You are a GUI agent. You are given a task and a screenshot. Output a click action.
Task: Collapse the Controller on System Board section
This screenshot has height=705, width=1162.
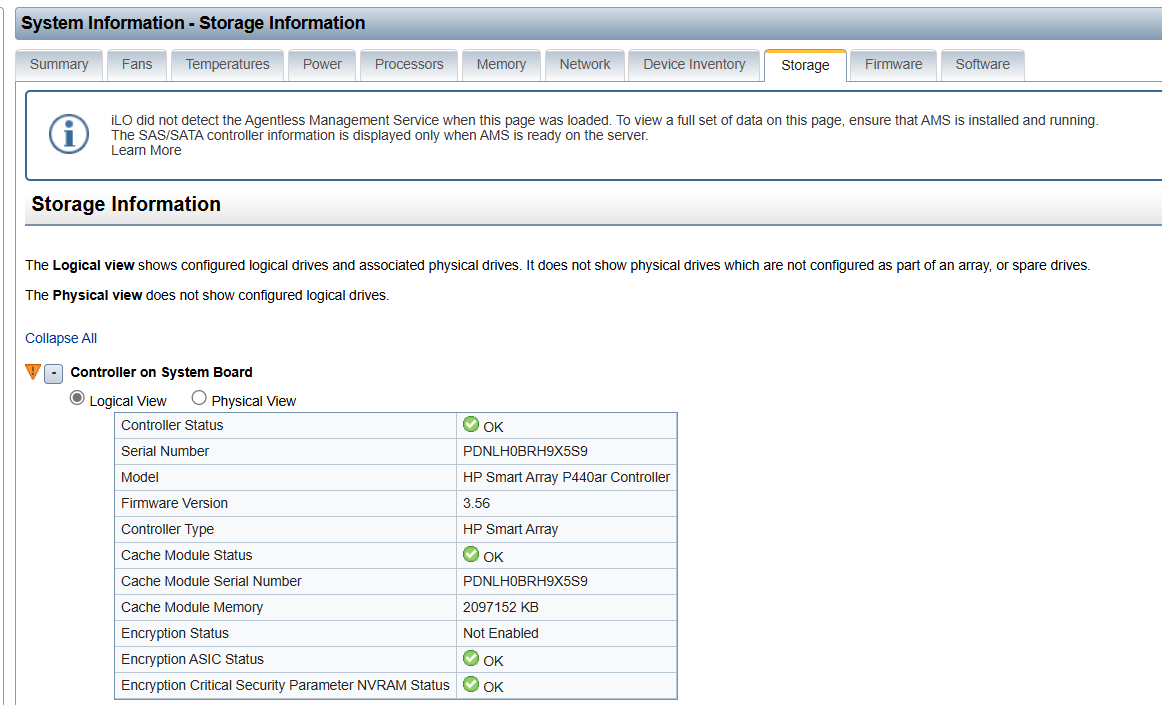coord(54,373)
